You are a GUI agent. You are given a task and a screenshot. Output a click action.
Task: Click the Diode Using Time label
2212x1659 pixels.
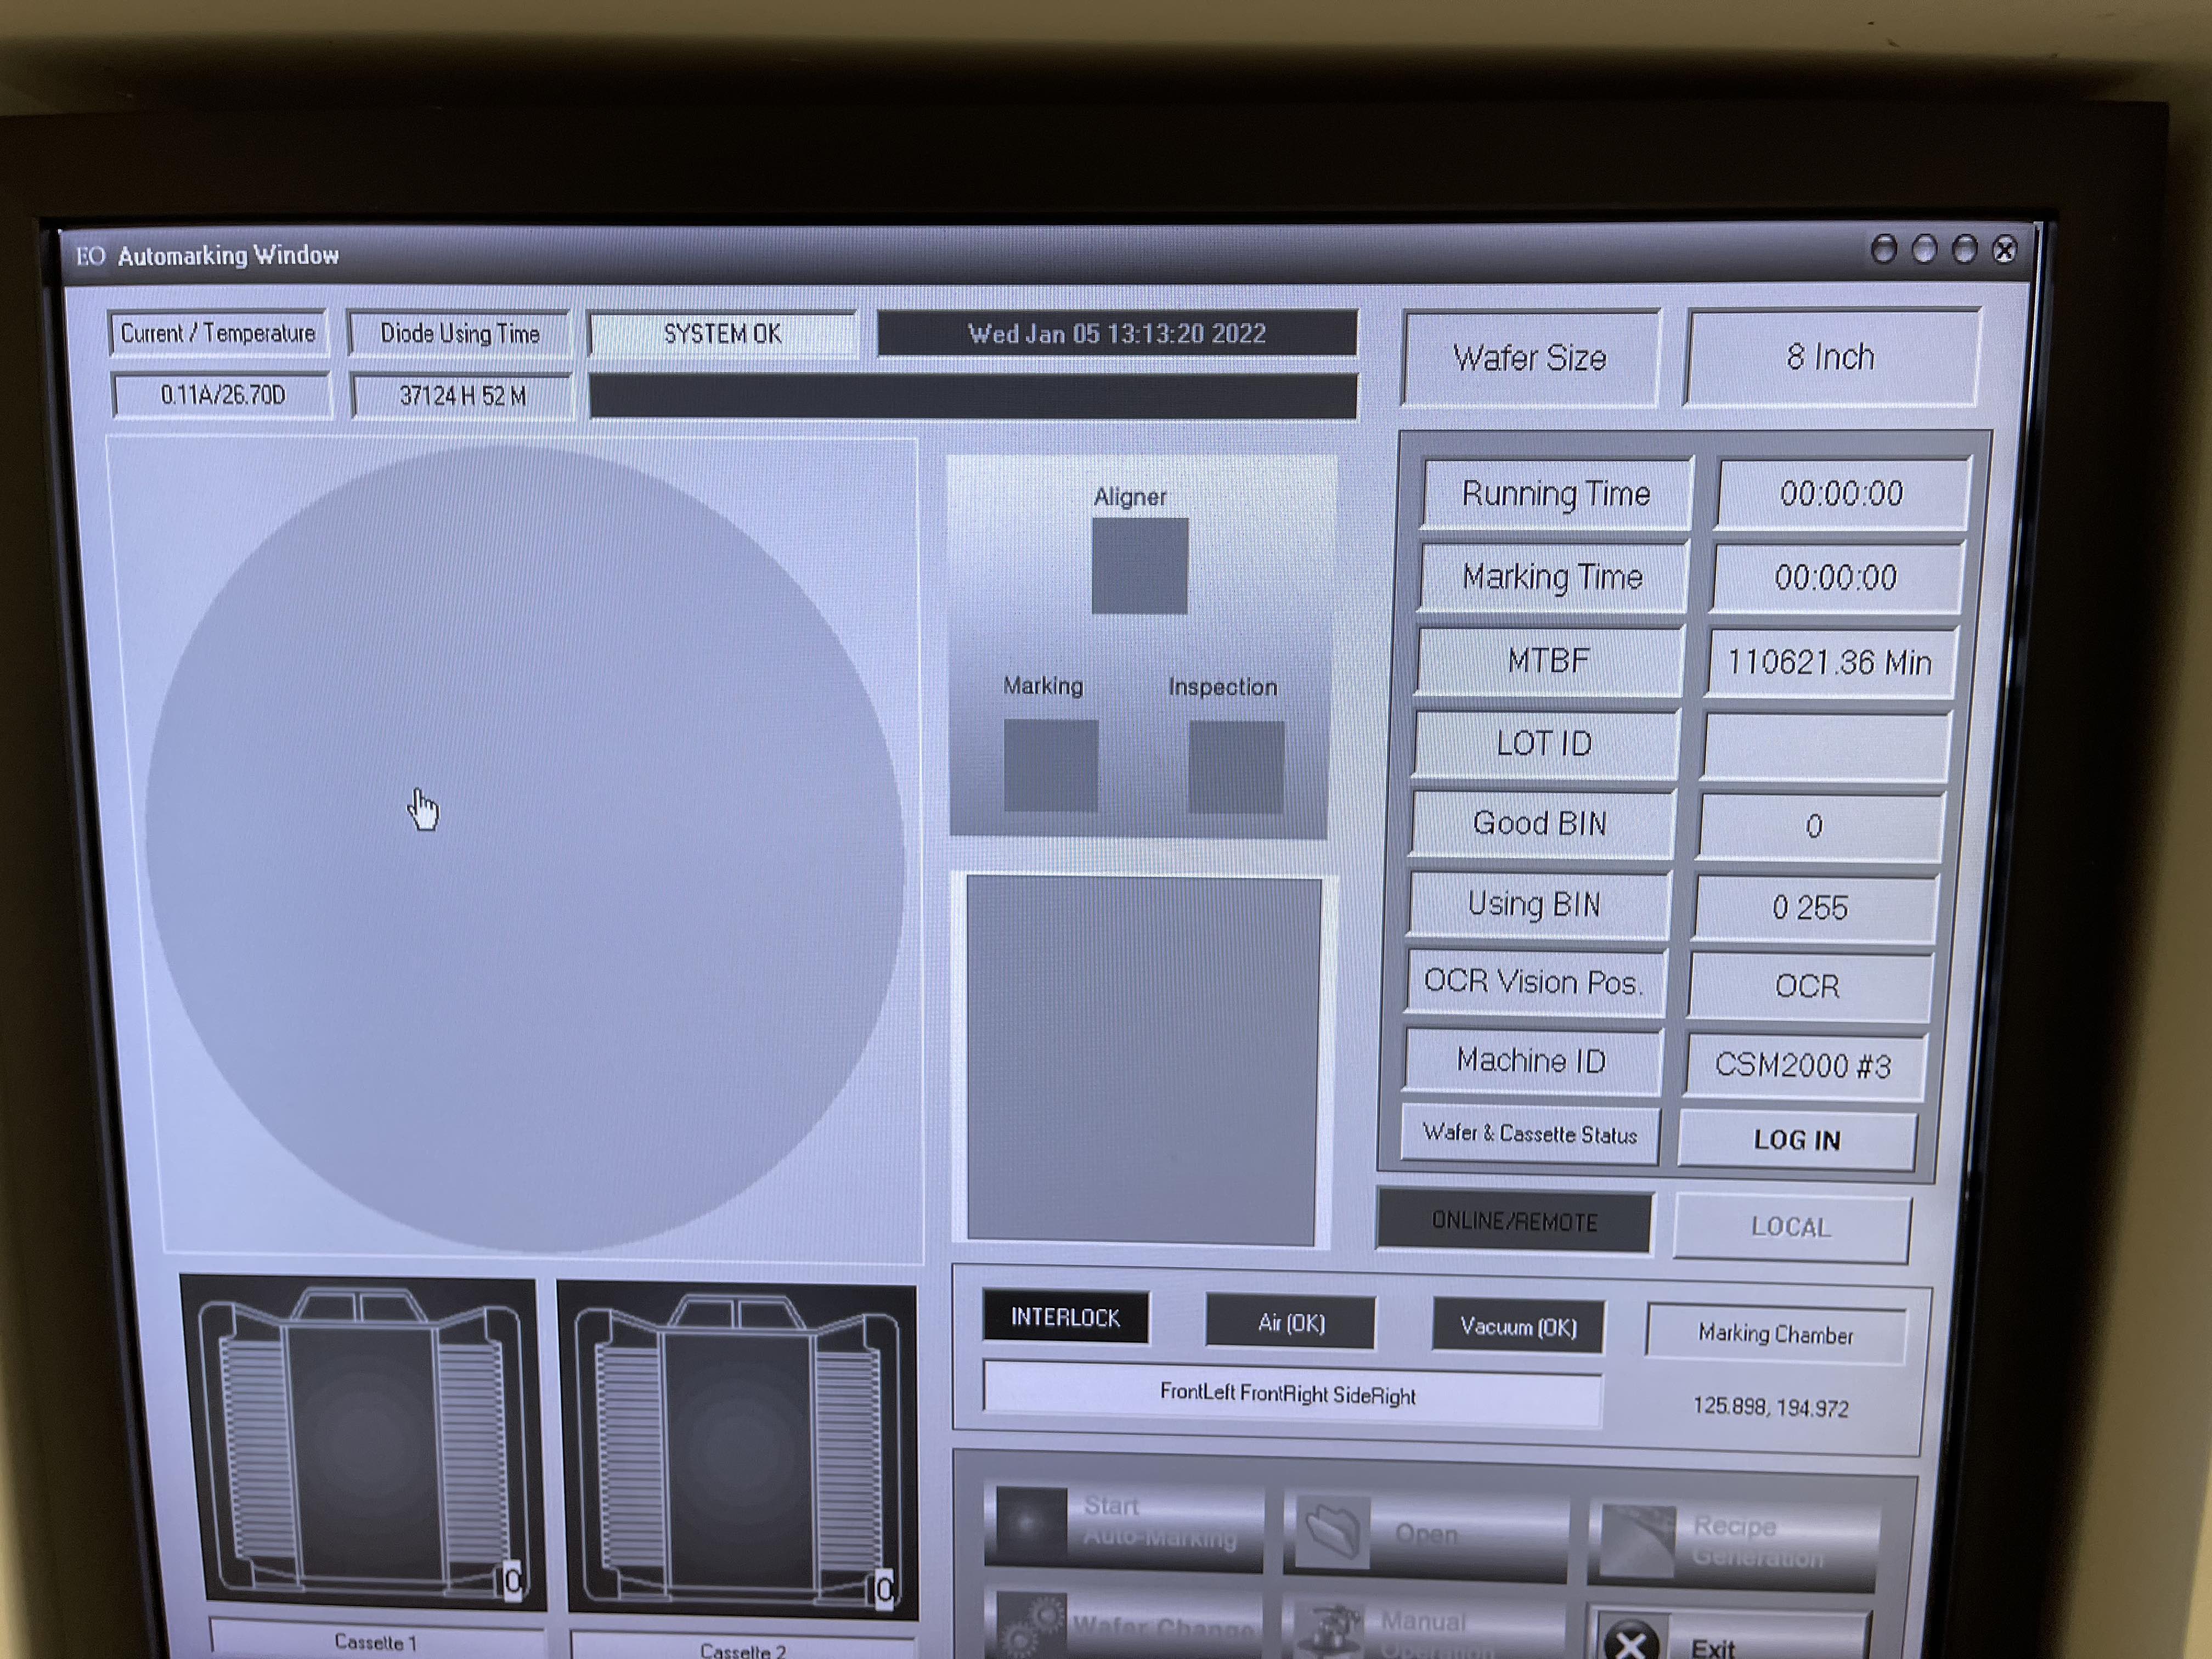coord(460,334)
